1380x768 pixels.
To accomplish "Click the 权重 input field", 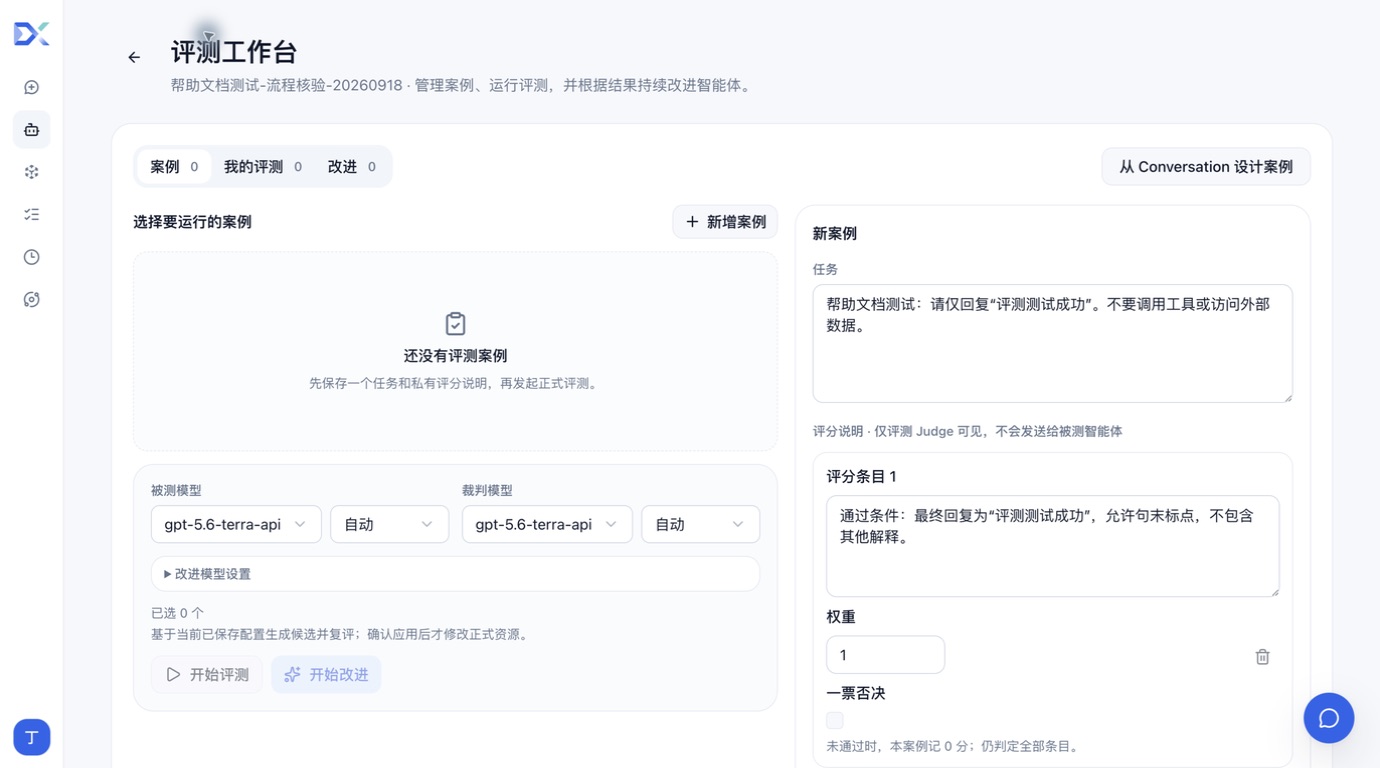I will pos(885,655).
